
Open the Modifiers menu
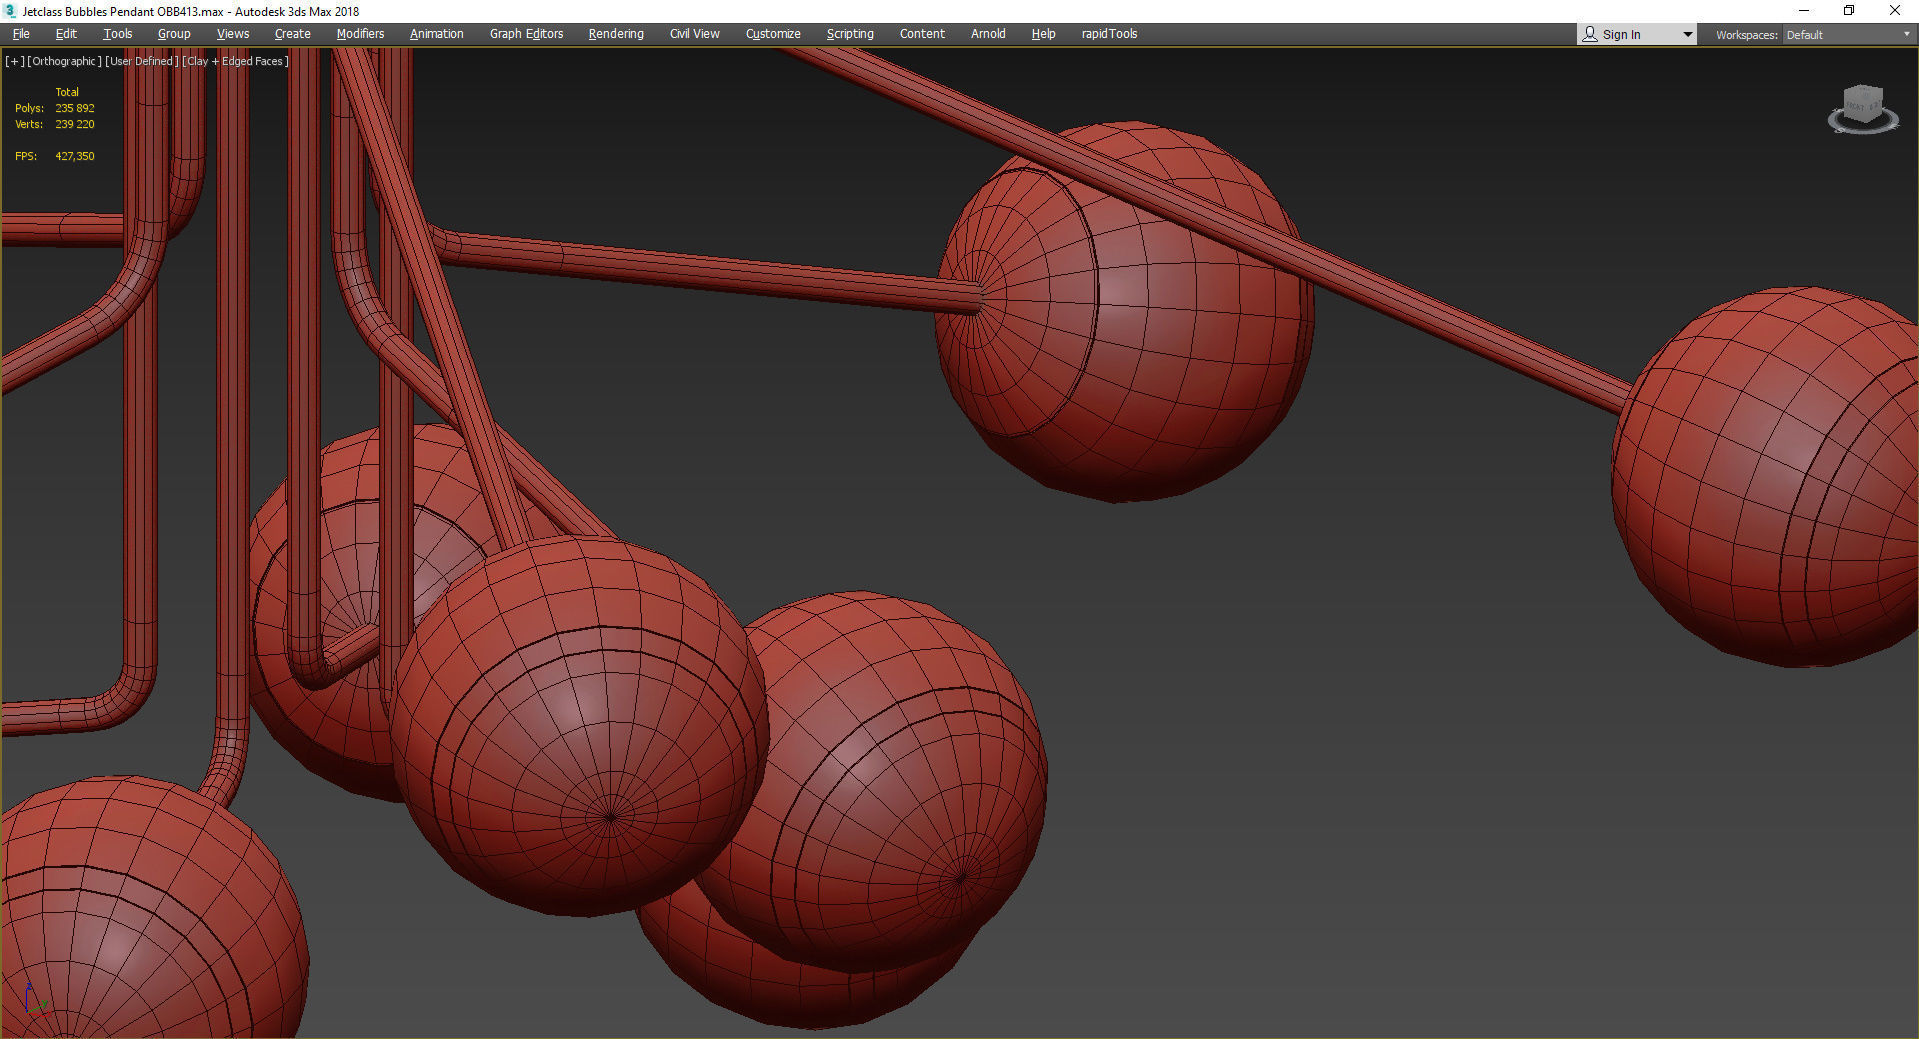360,34
